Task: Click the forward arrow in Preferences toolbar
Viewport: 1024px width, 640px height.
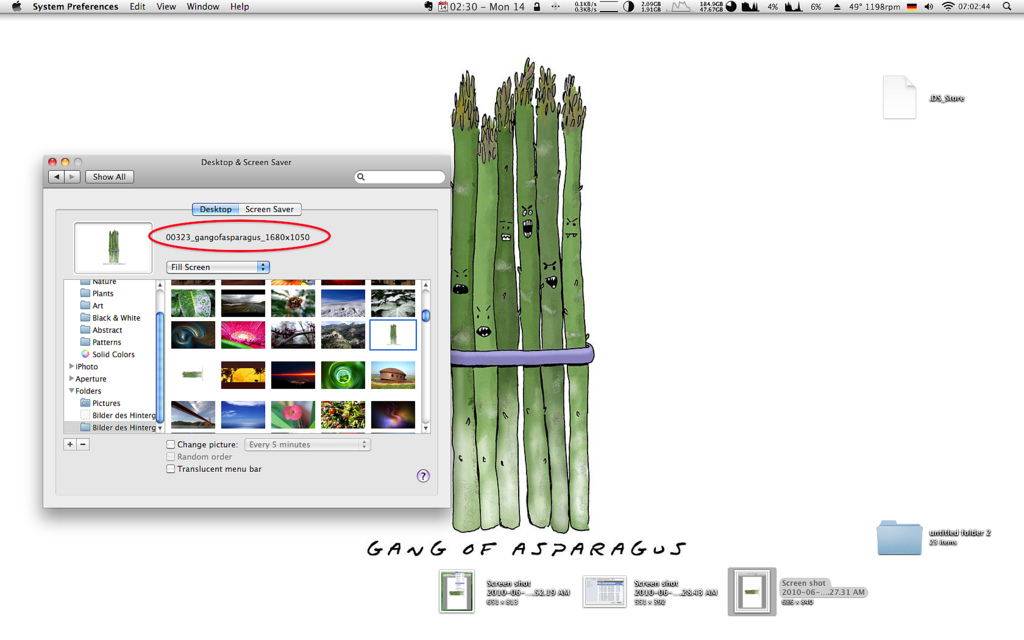Action: click(x=72, y=177)
